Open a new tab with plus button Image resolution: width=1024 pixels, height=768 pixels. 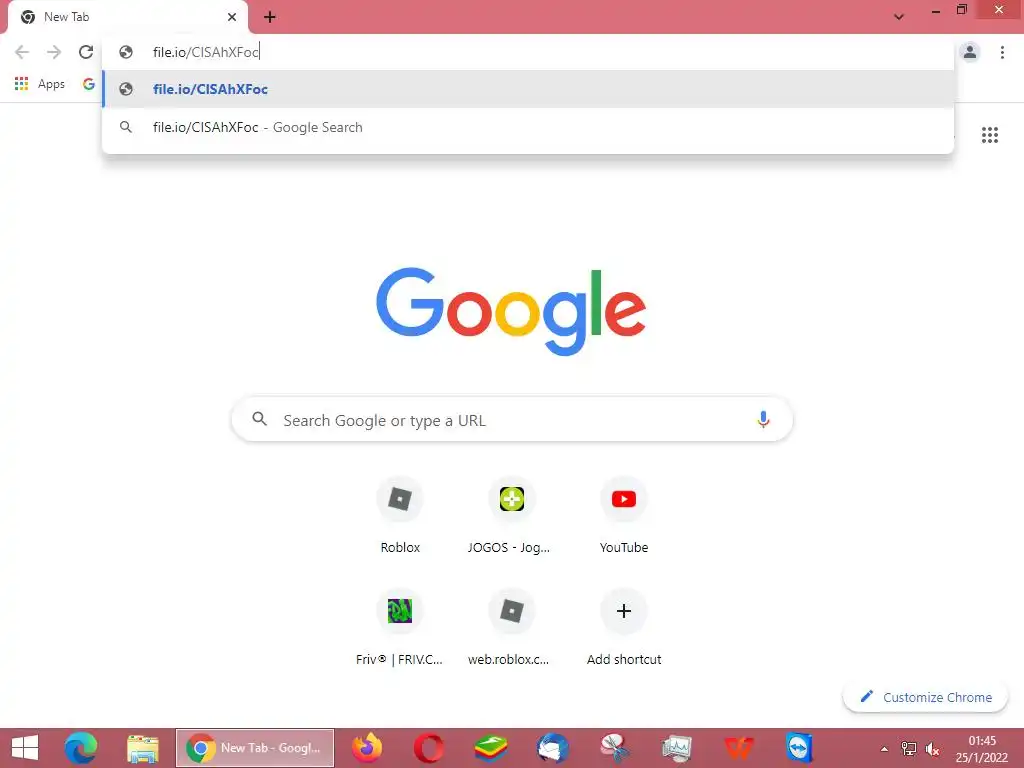[x=270, y=17]
